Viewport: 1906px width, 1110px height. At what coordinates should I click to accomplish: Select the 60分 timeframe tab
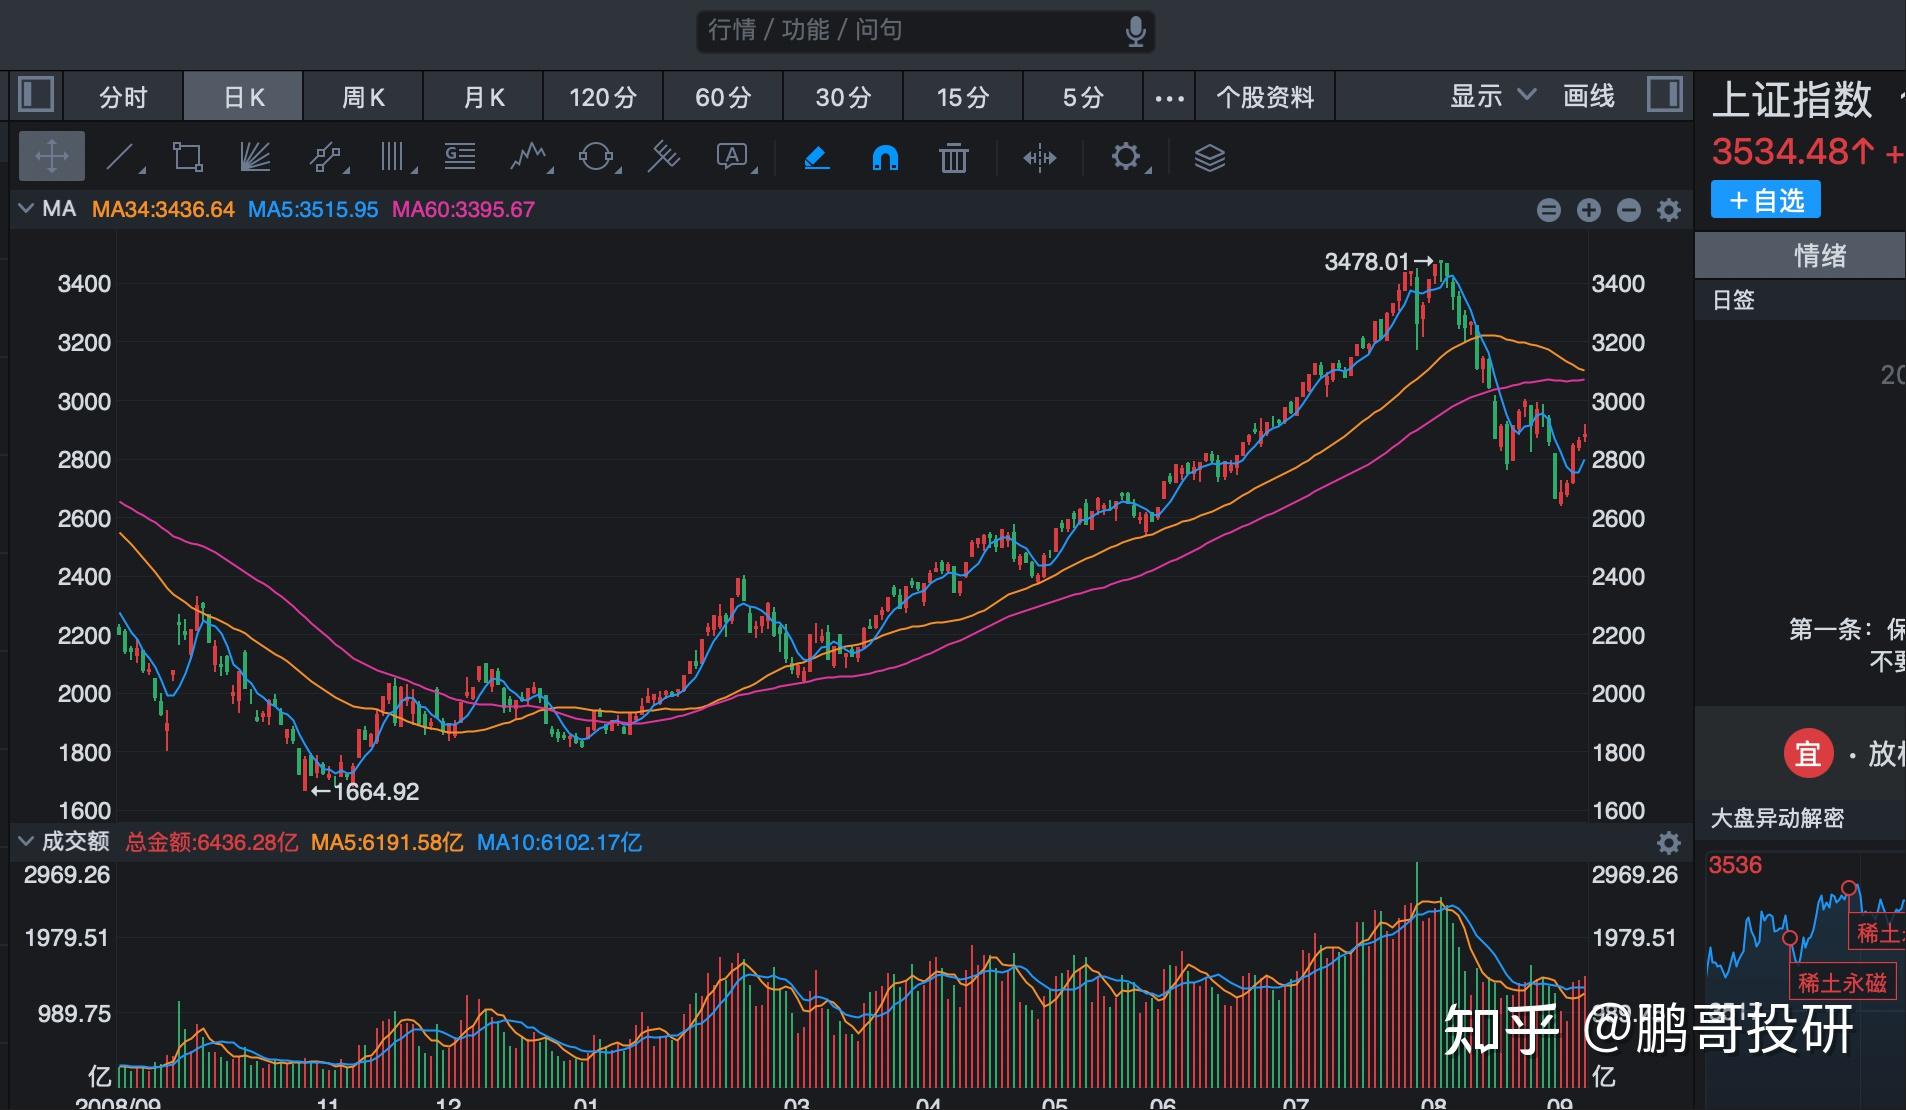(x=723, y=97)
